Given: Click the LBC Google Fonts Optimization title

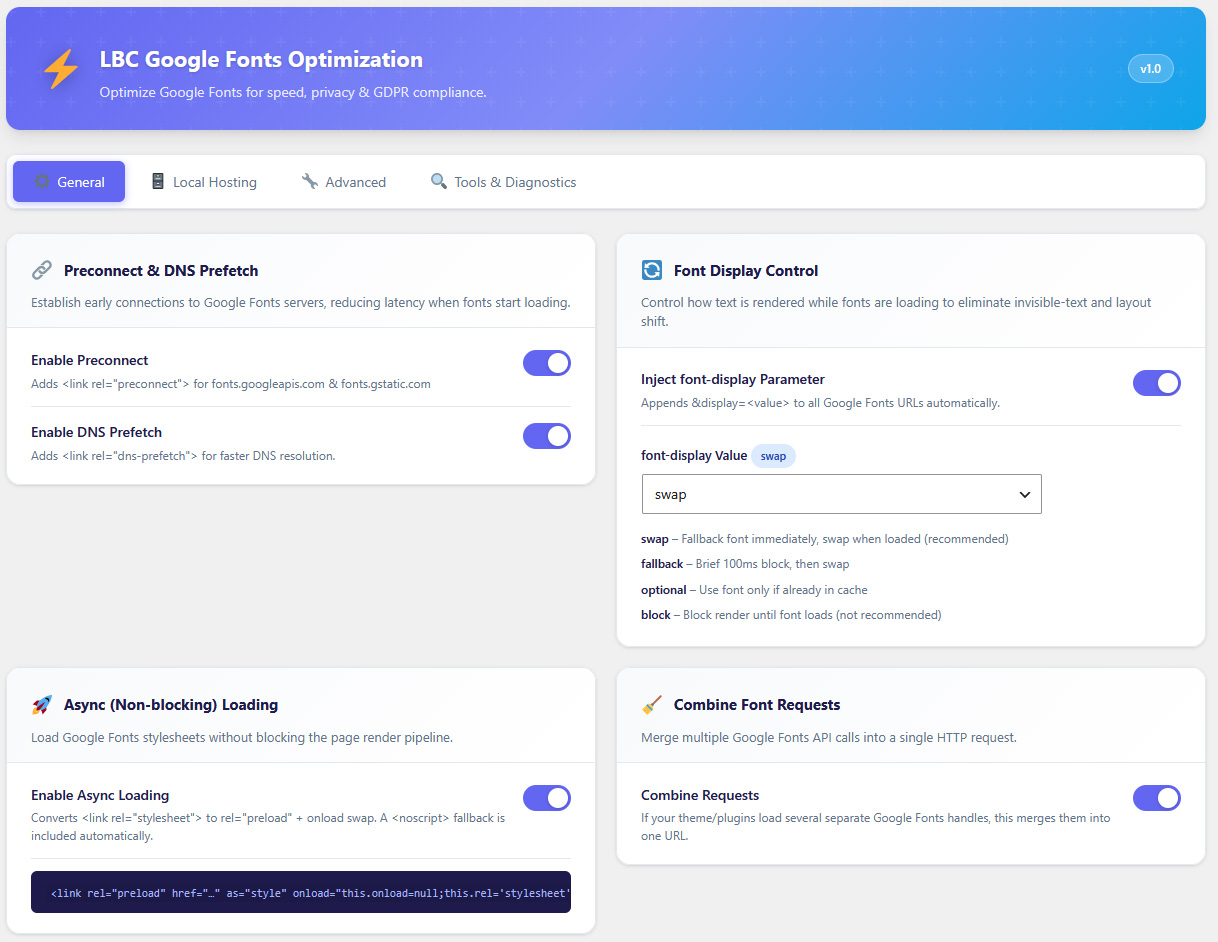Looking at the screenshot, I should (x=261, y=59).
